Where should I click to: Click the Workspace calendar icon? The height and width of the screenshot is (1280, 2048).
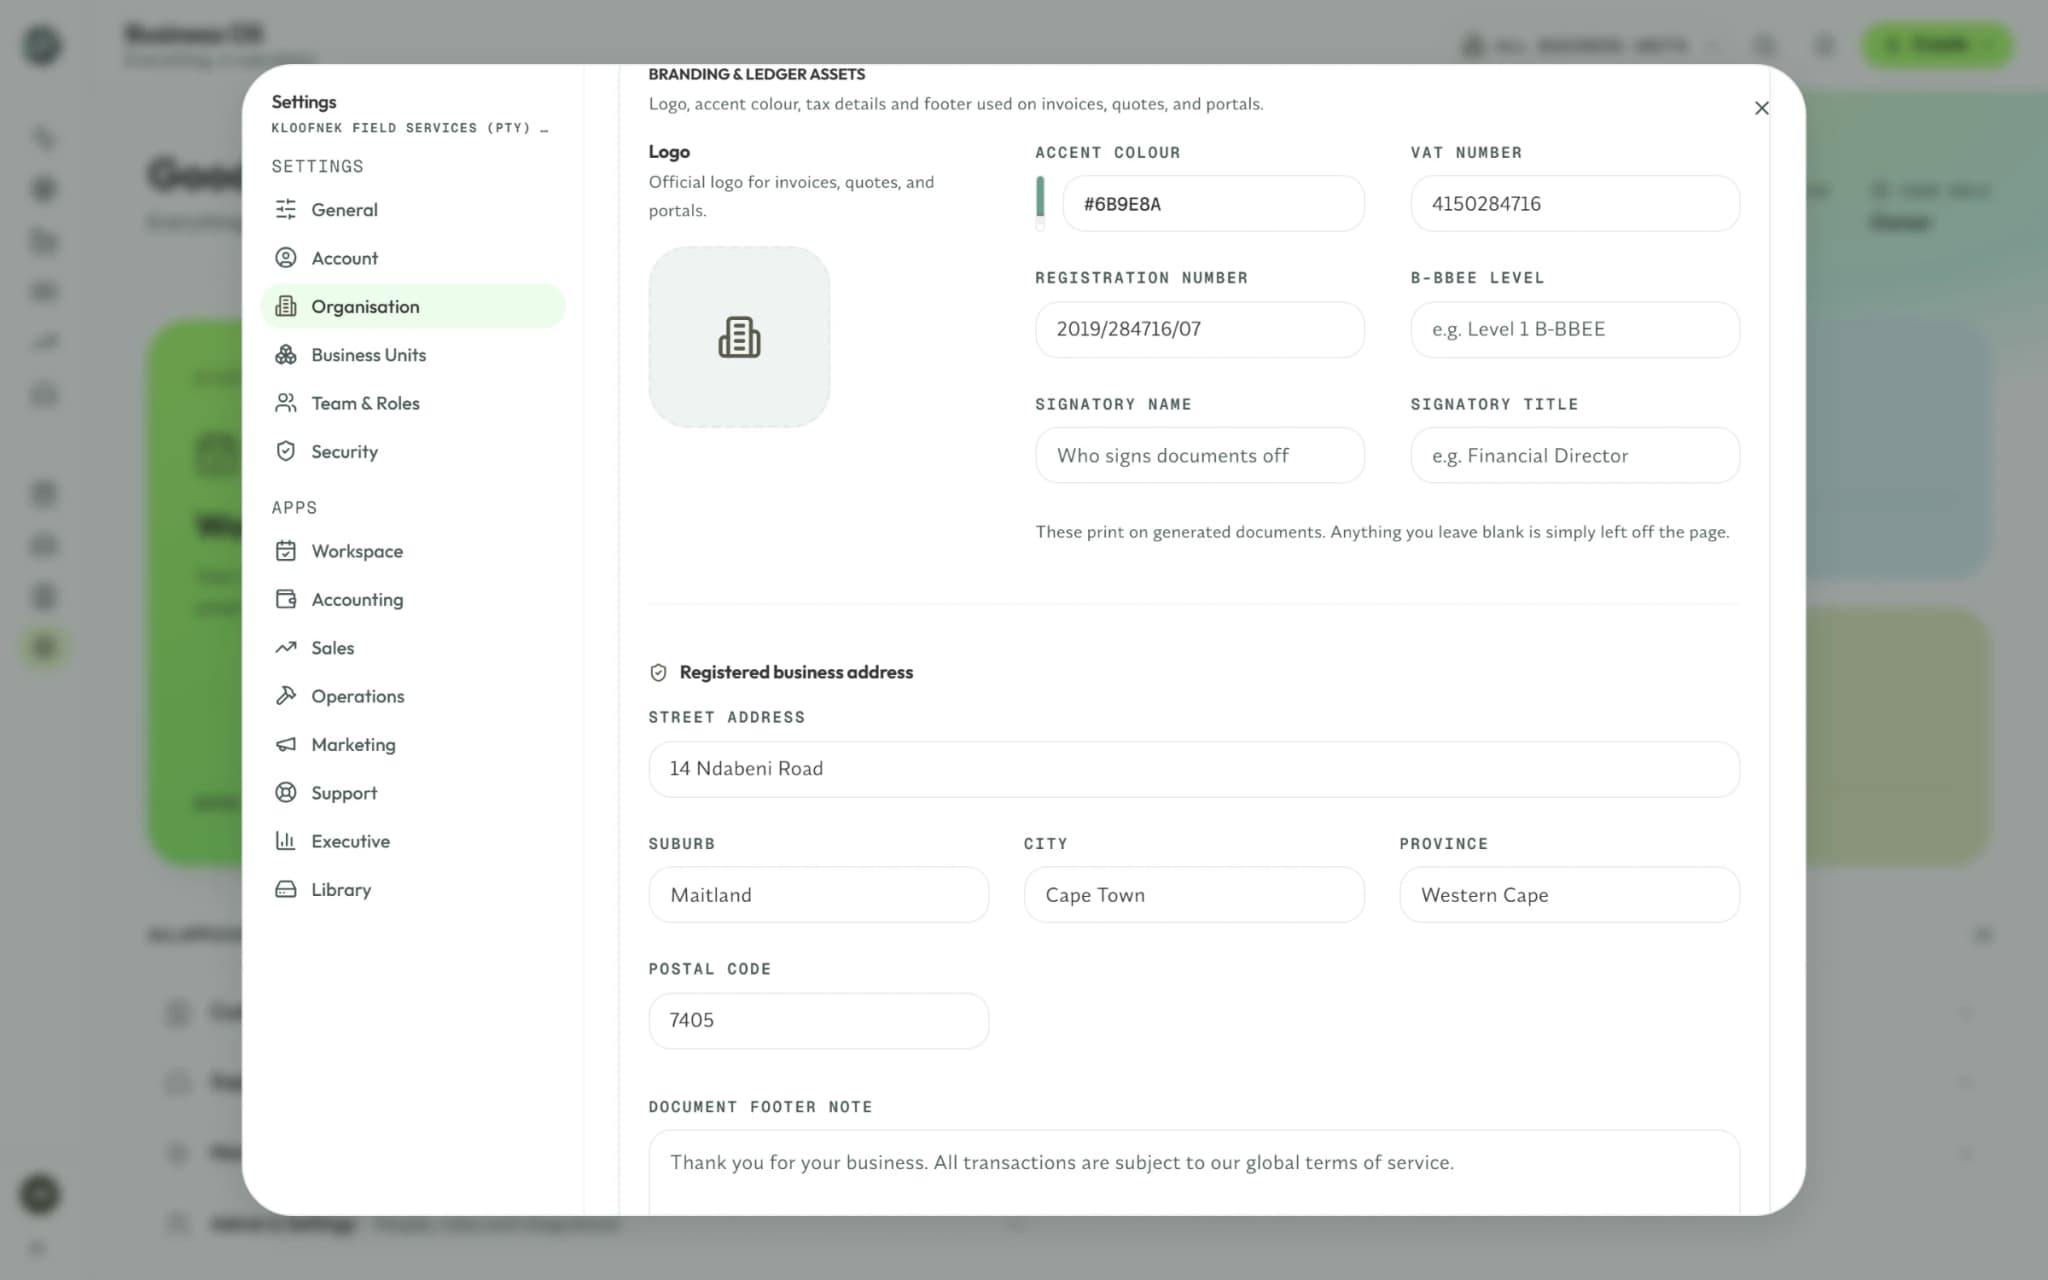[x=286, y=551]
